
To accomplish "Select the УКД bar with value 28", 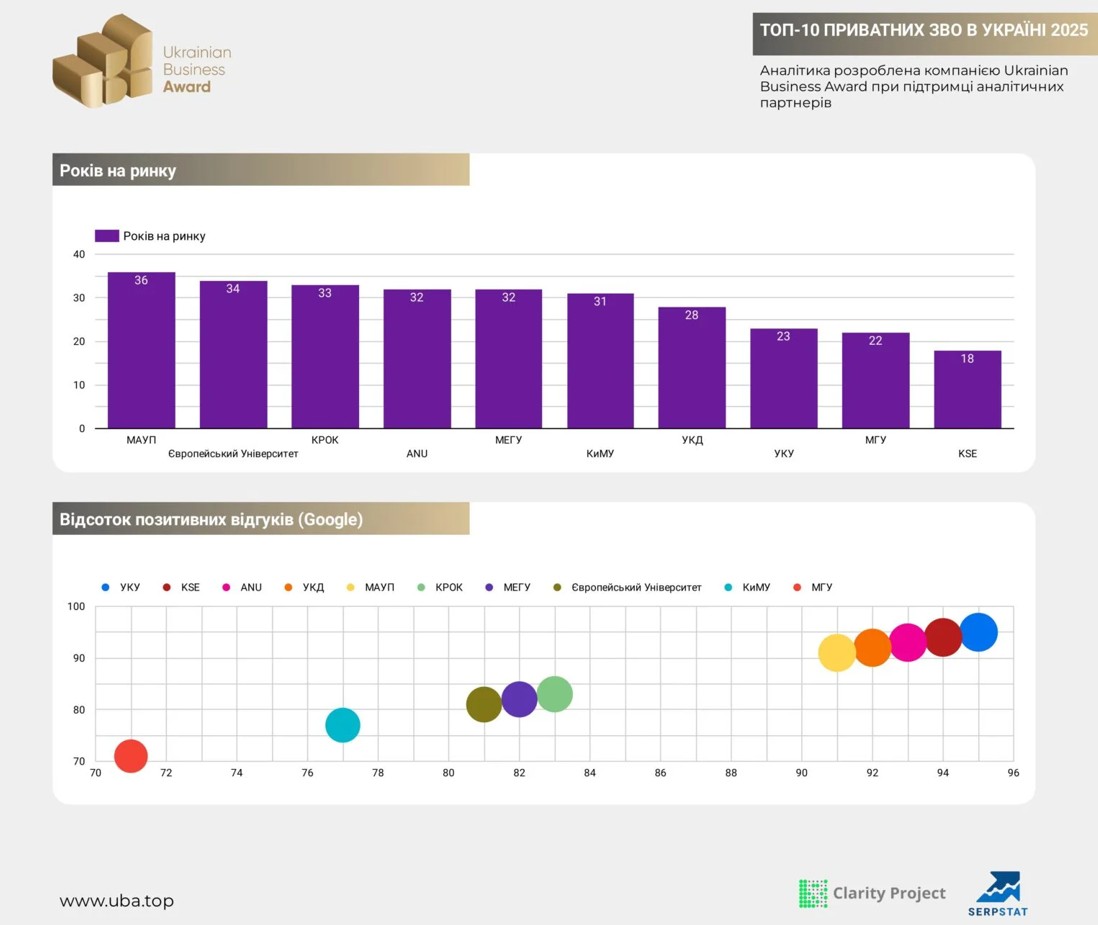I will pyautogui.click(x=691, y=367).
